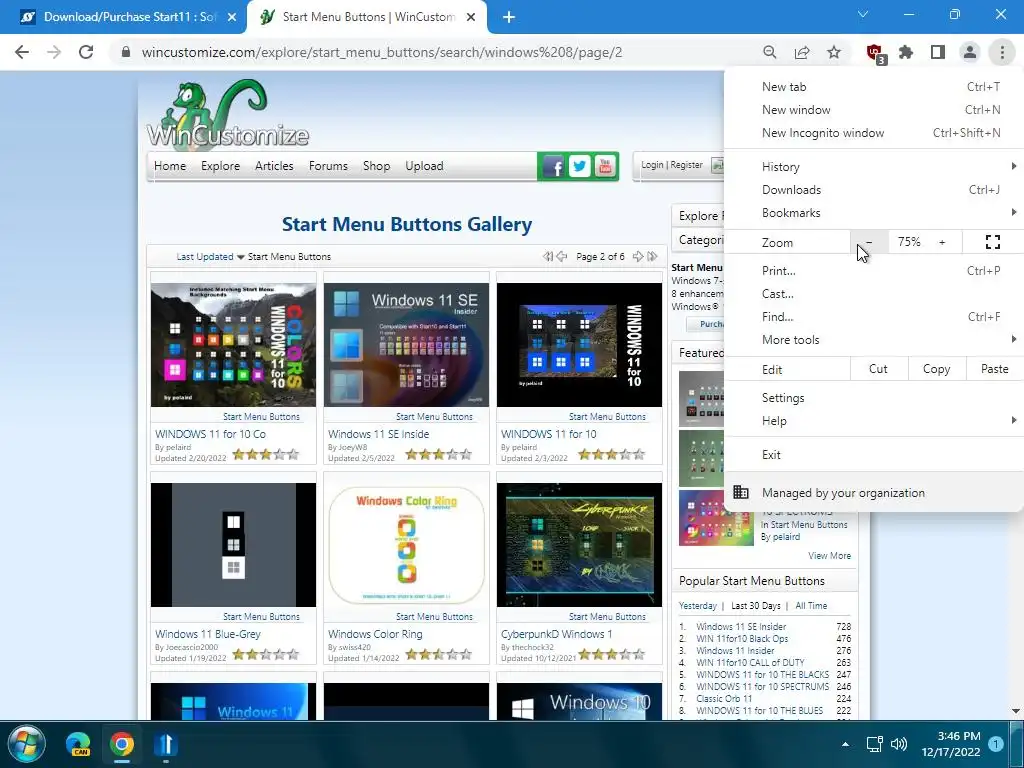The height and width of the screenshot is (768, 1024).
Task: Click Exit in Chrome menu
Action: 875,455
